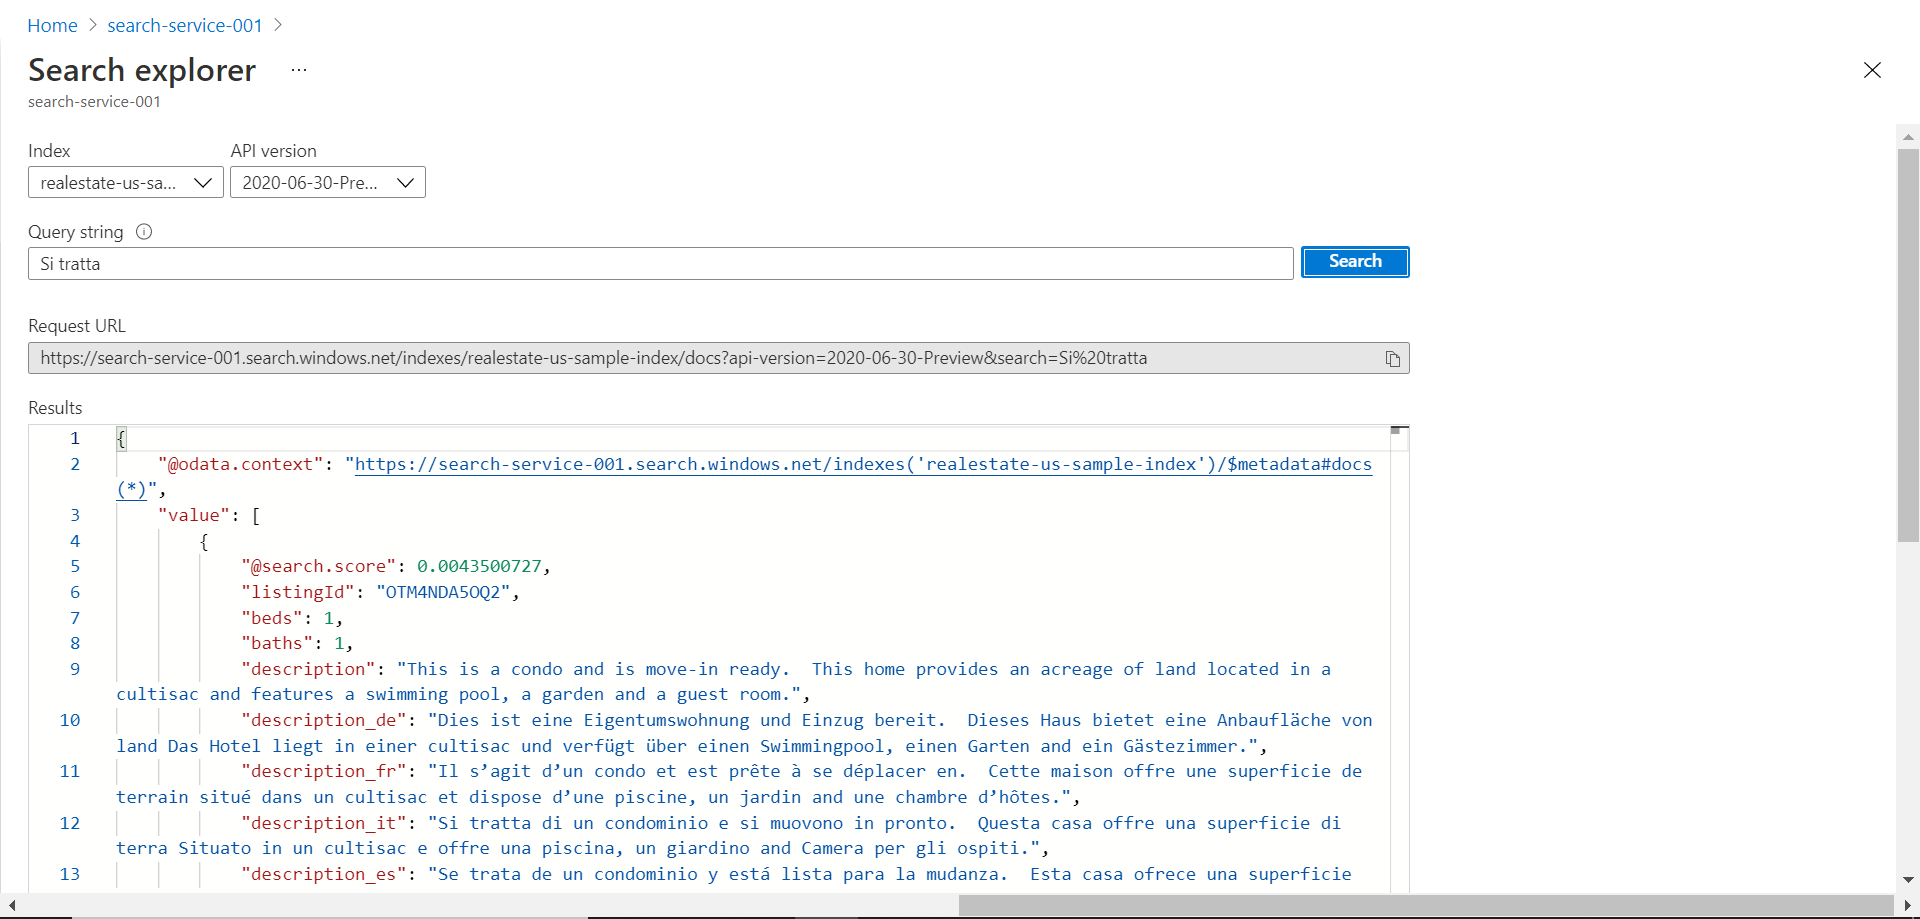Click the "baths" key in results
This screenshot has width=1920, height=919.
click(x=277, y=643)
